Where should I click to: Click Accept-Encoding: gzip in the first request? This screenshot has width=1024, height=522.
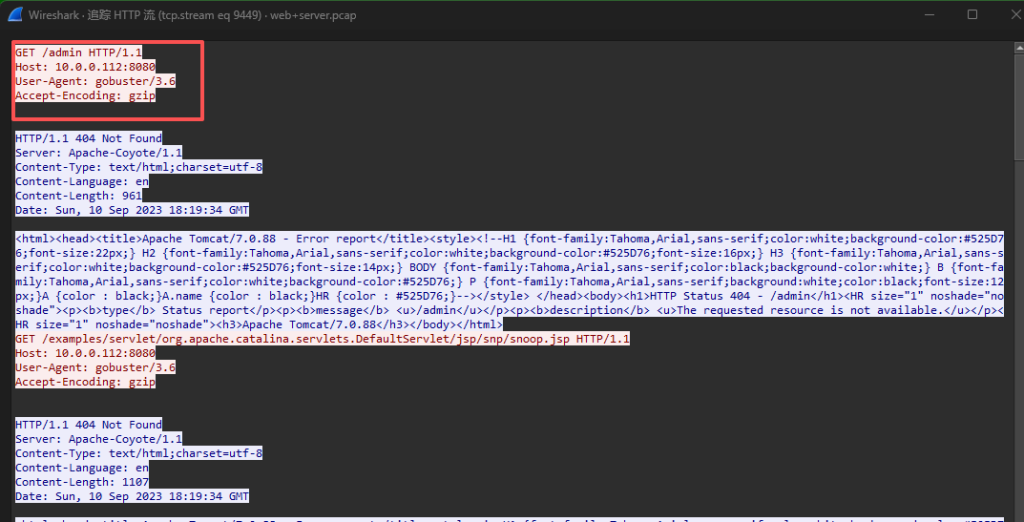(x=85, y=96)
